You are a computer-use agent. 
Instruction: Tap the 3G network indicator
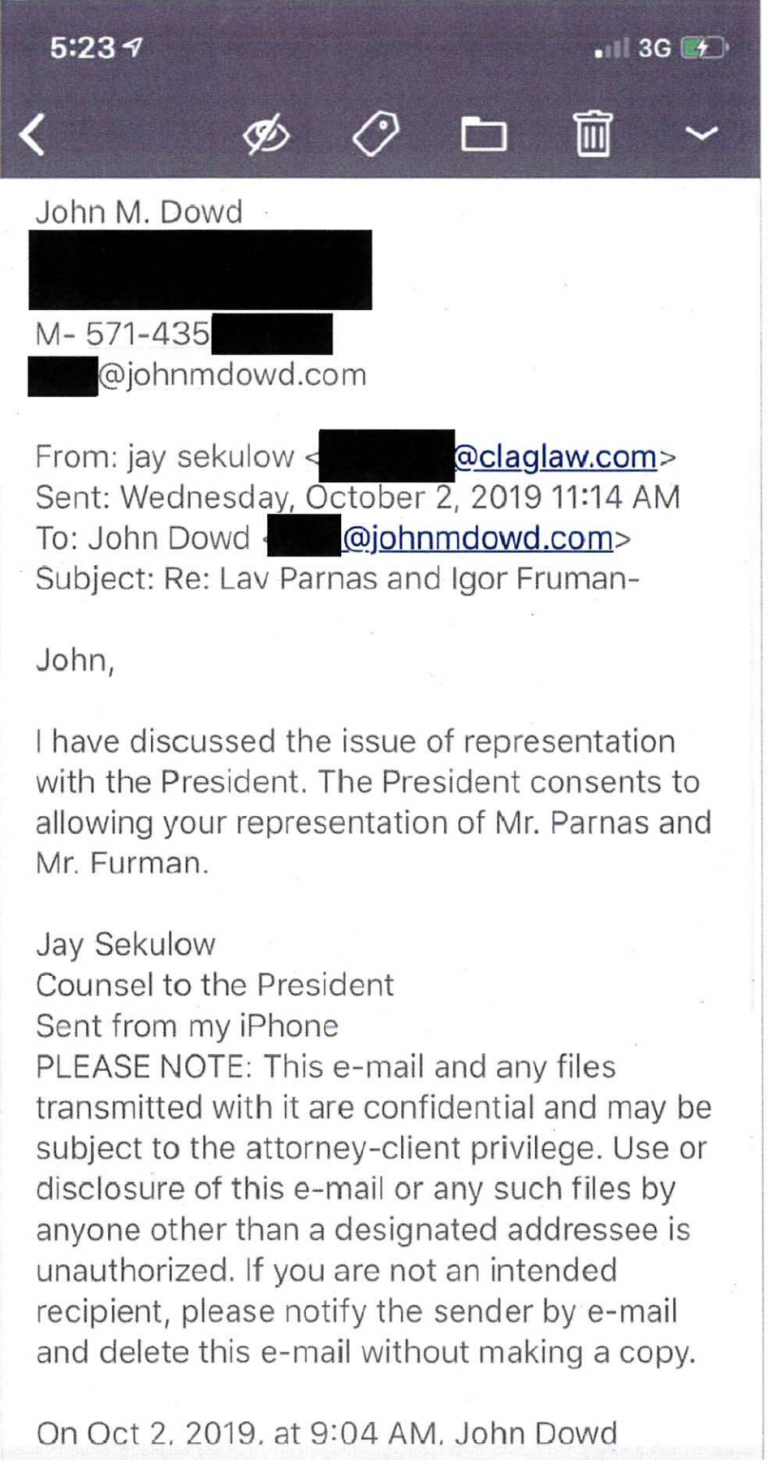tap(654, 47)
